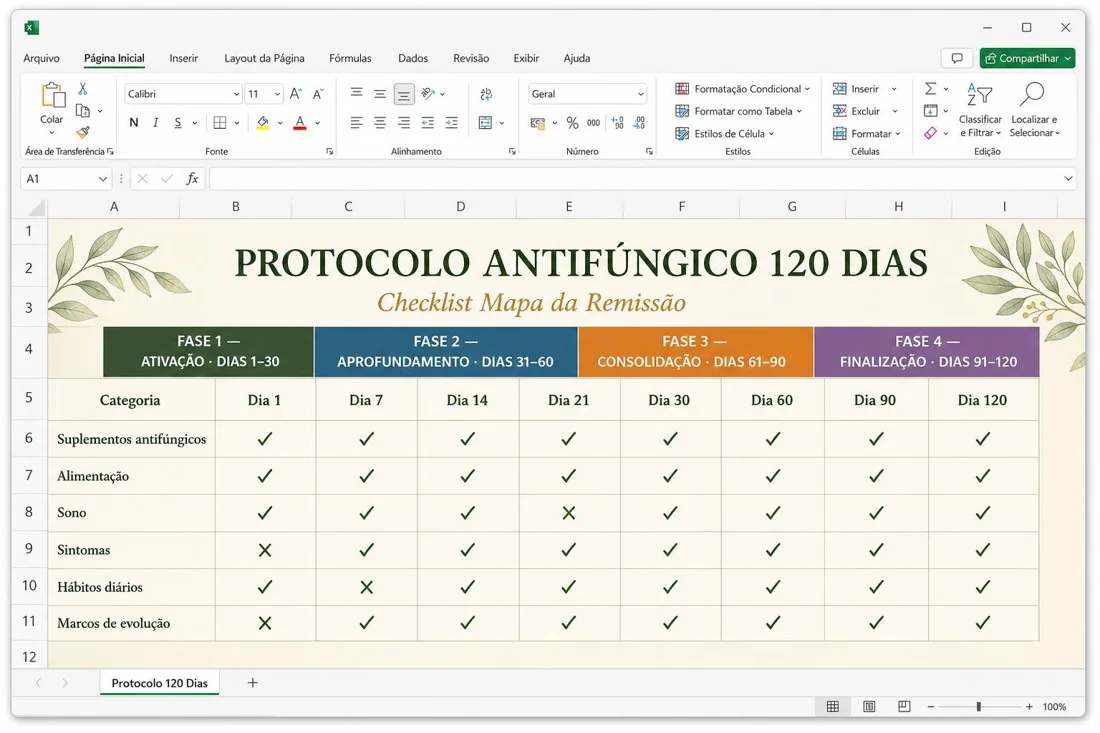Click the AutoSum sigma icon

[x=930, y=89]
